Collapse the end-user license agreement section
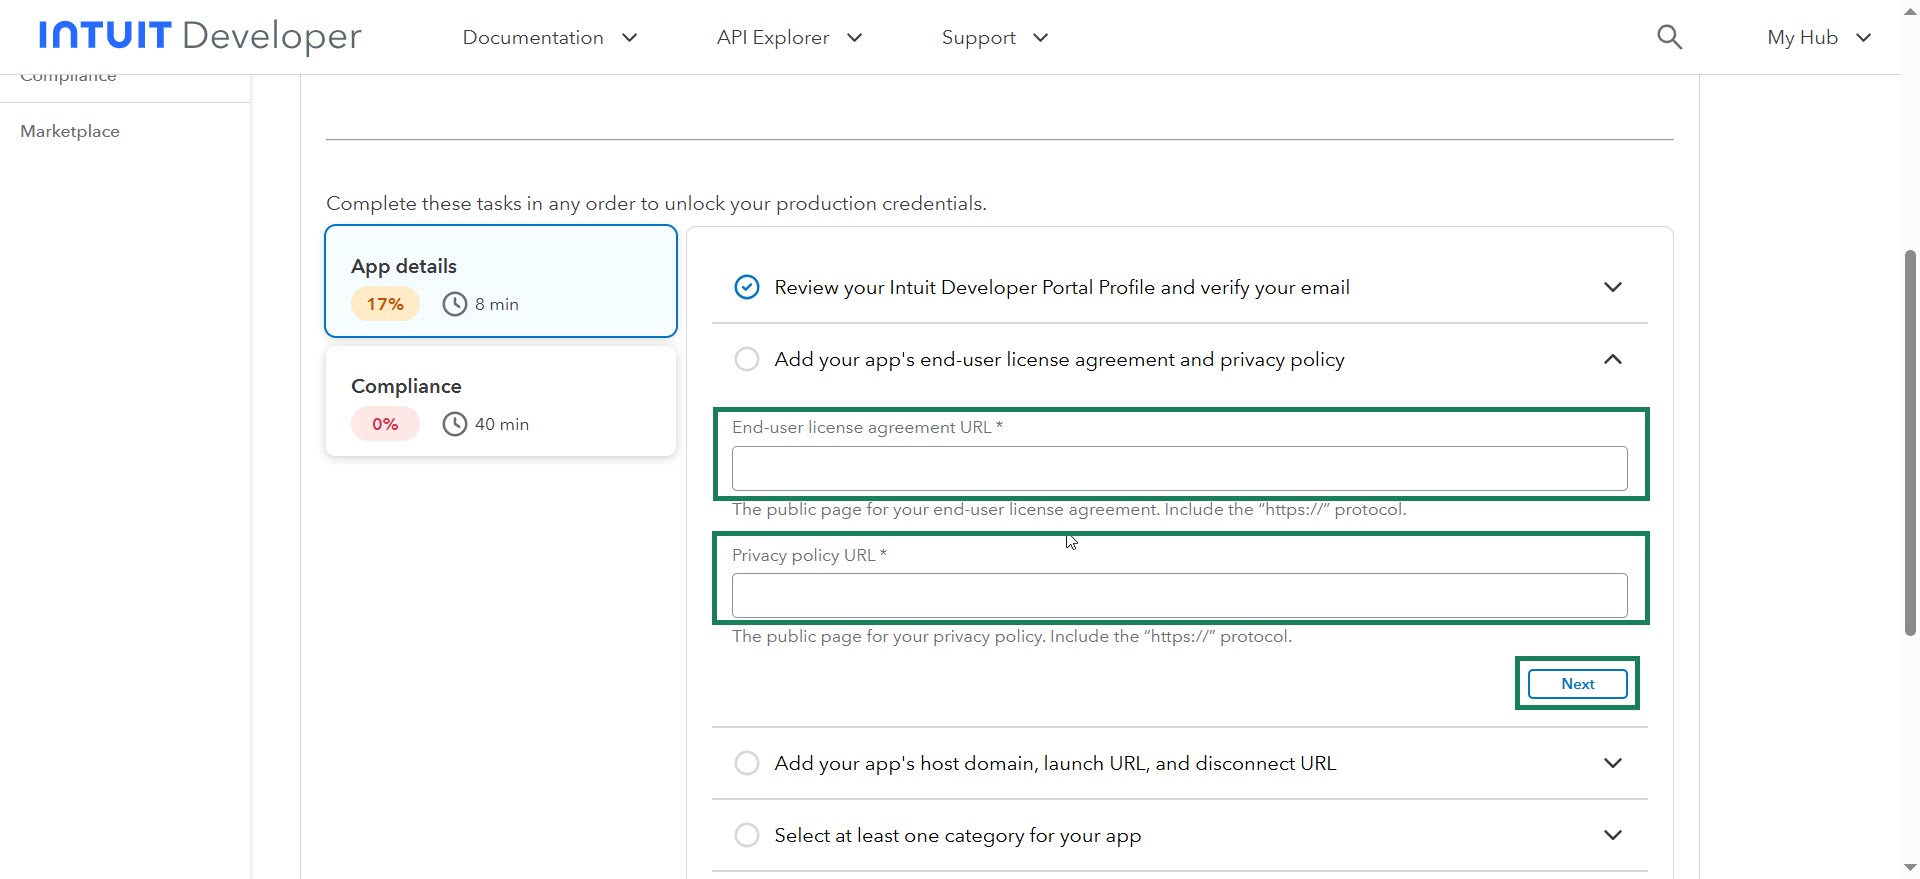Screen dimensions: 1920x879 [1612, 360]
